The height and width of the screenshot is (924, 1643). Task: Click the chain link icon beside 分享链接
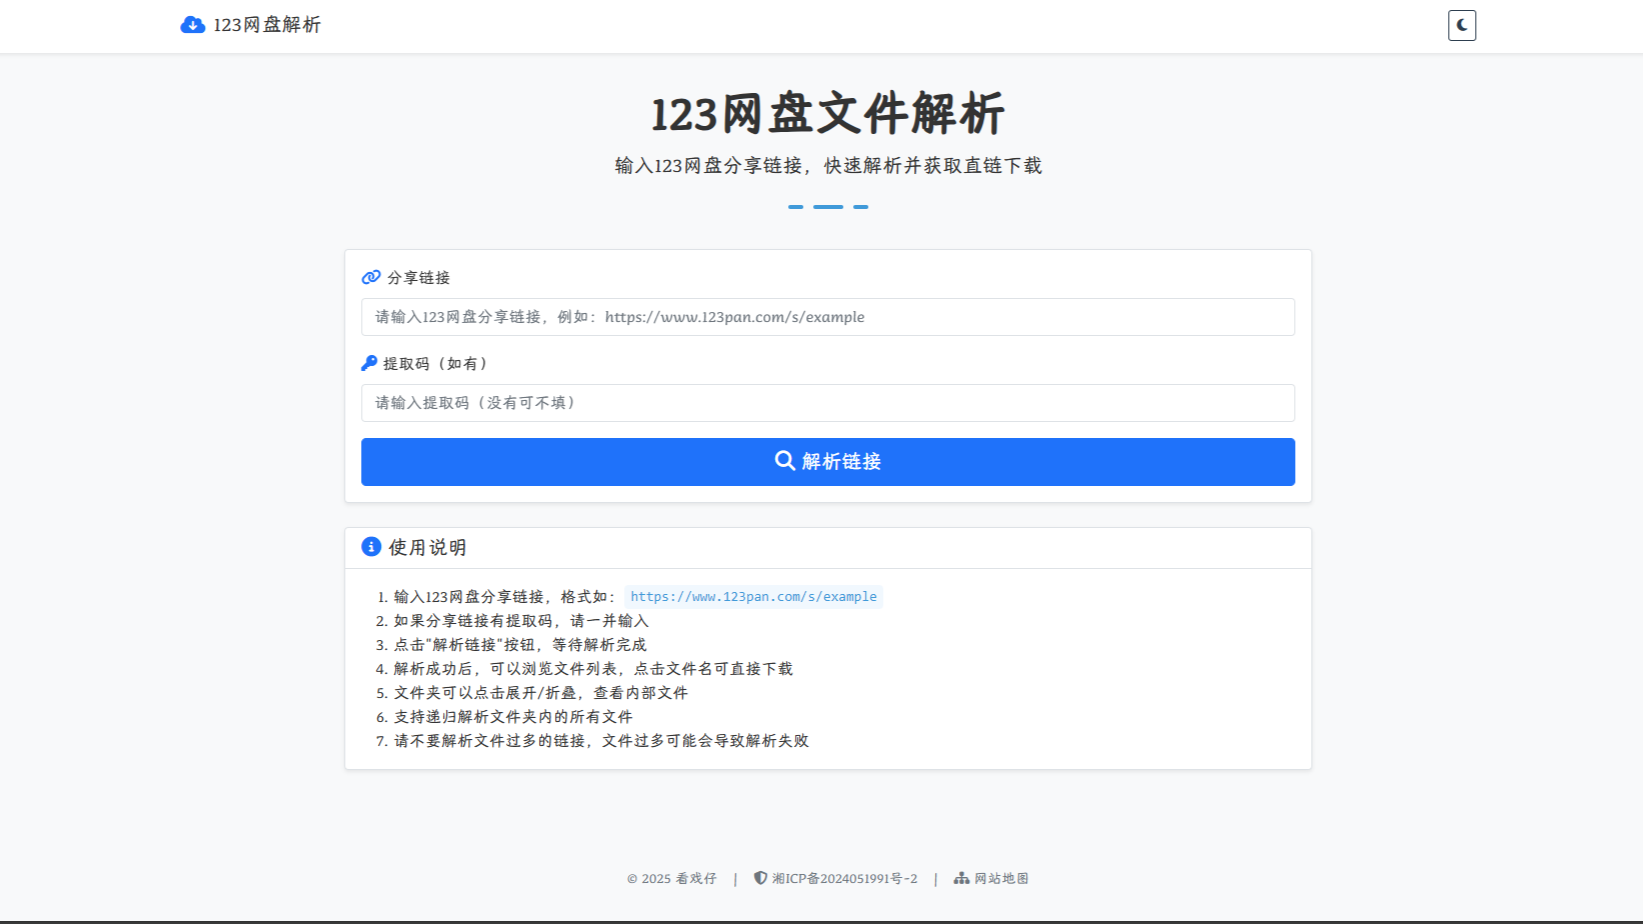[370, 276]
